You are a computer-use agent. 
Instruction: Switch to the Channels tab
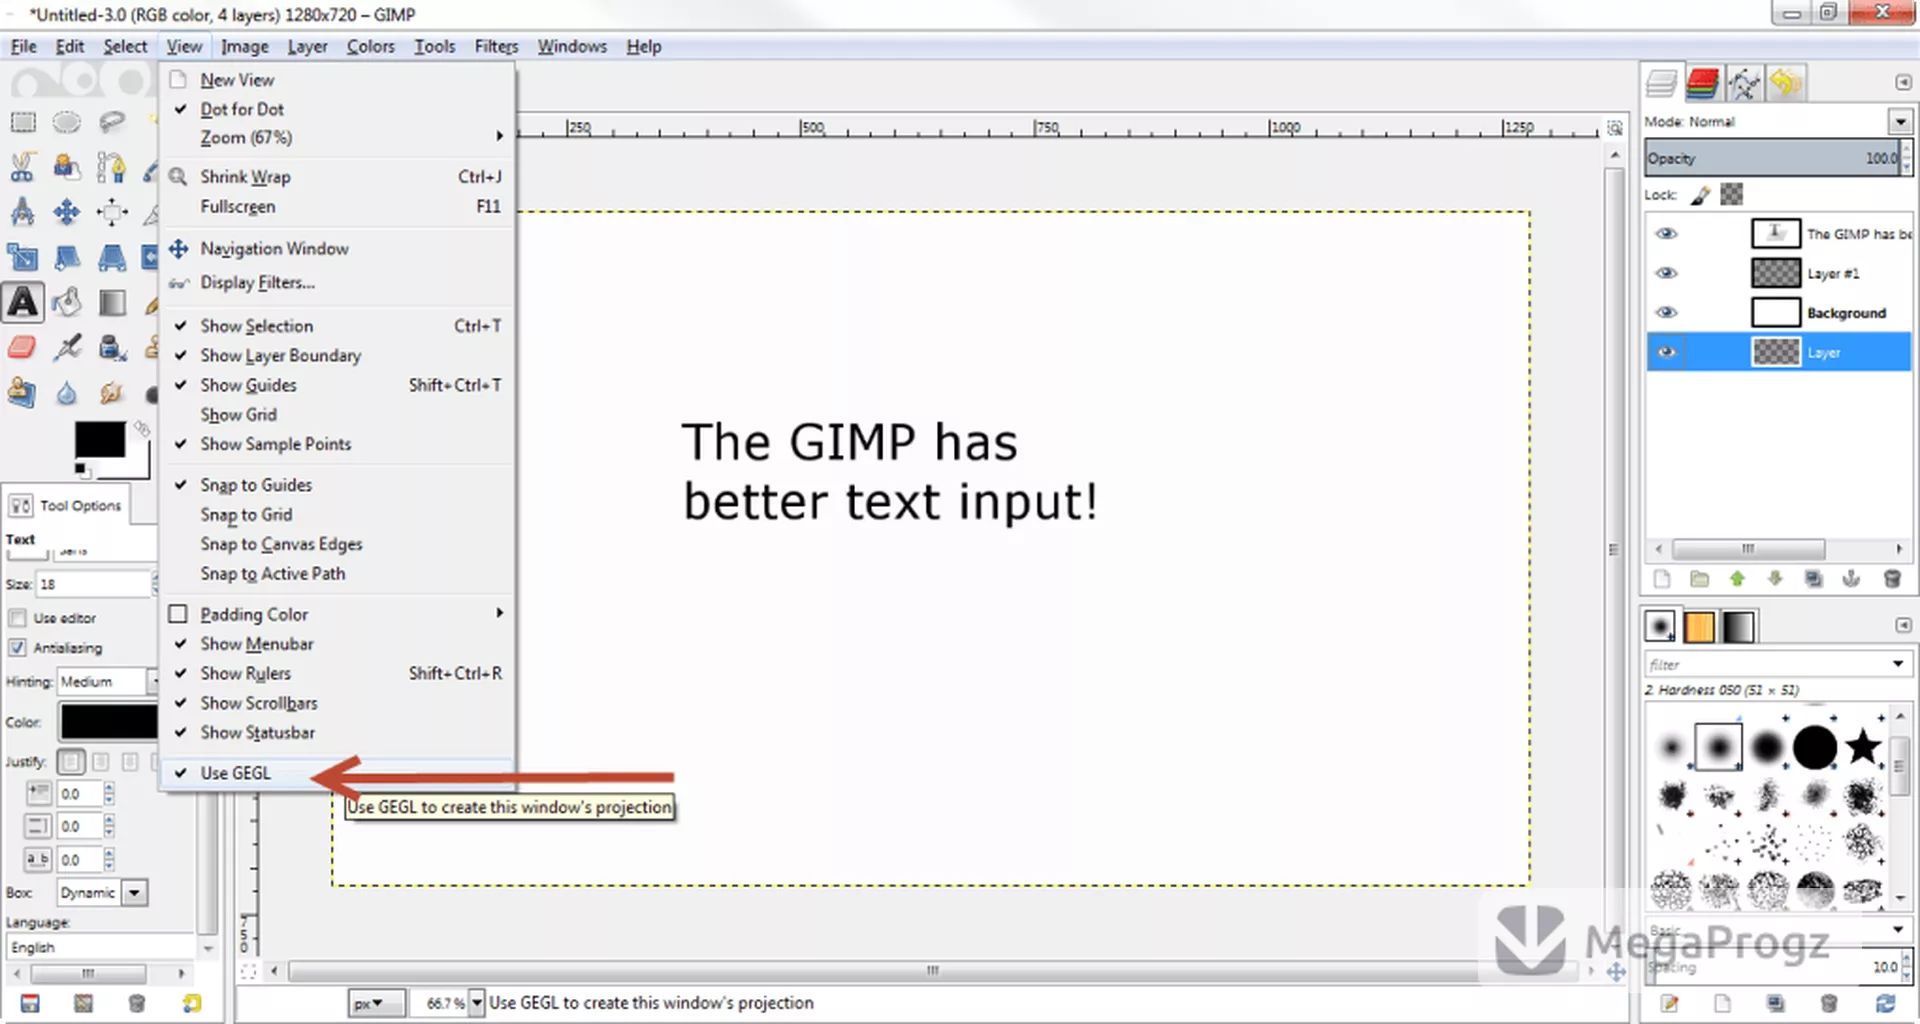click(1701, 83)
